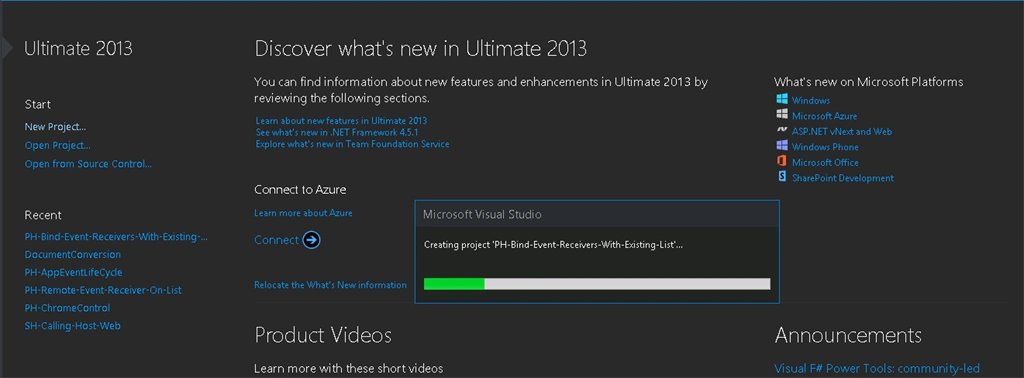The width and height of the screenshot is (1024, 378).
Task: Open the SharePoint Development link
Action: coord(843,178)
